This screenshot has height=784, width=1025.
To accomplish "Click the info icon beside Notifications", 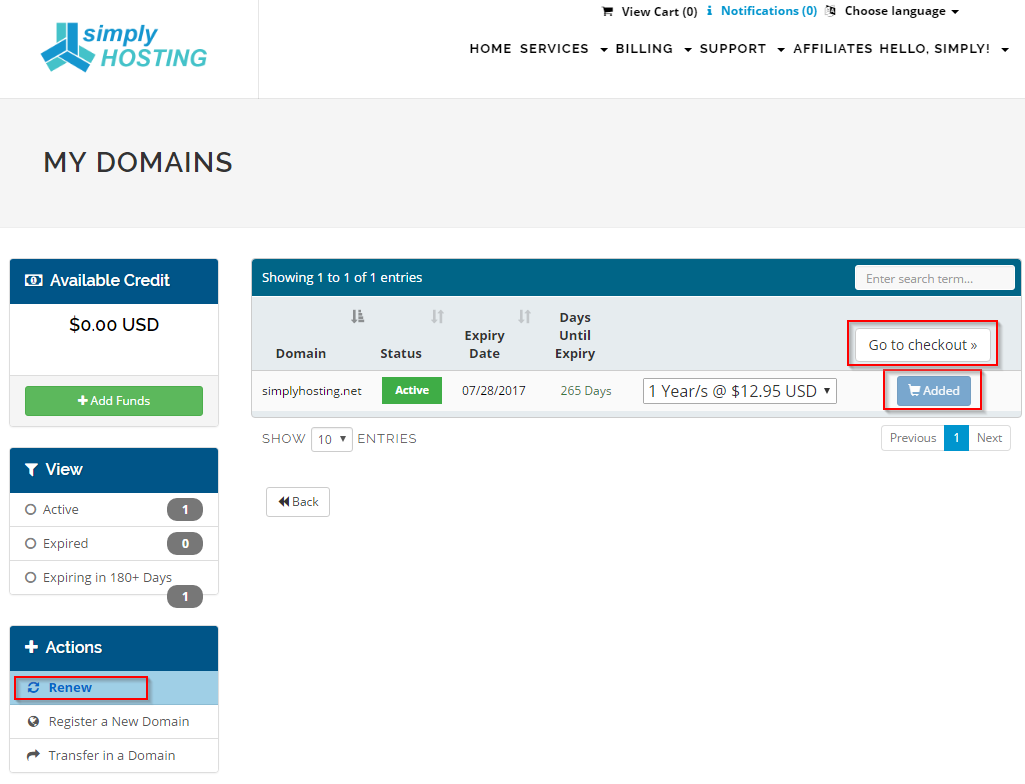I will pos(709,11).
